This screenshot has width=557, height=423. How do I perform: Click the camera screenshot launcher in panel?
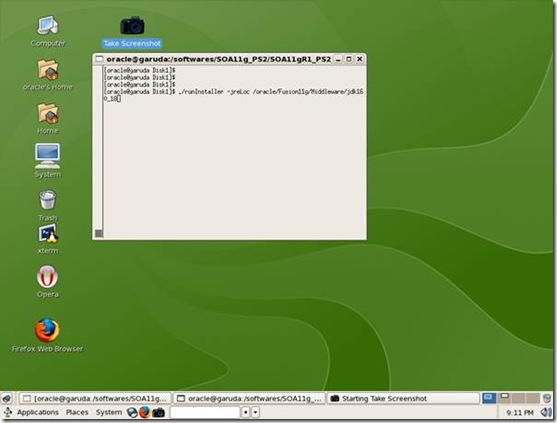[x=158, y=412]
